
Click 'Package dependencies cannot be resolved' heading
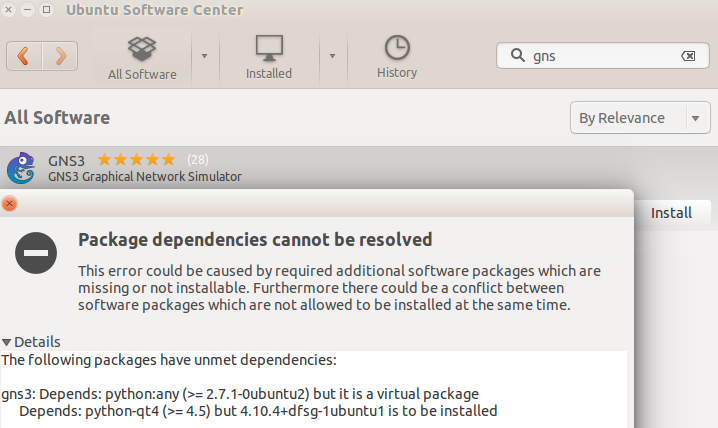pyautogui.click(x=255, y=240)
